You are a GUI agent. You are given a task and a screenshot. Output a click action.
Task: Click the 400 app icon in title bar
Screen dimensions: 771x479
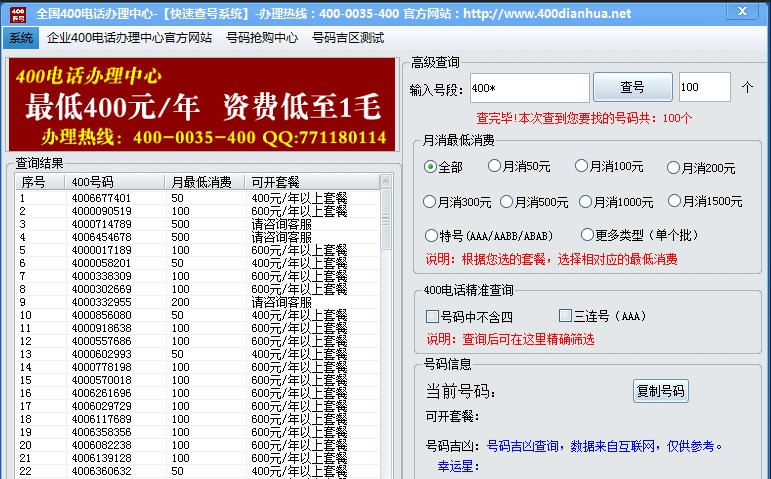click(17, 13)
